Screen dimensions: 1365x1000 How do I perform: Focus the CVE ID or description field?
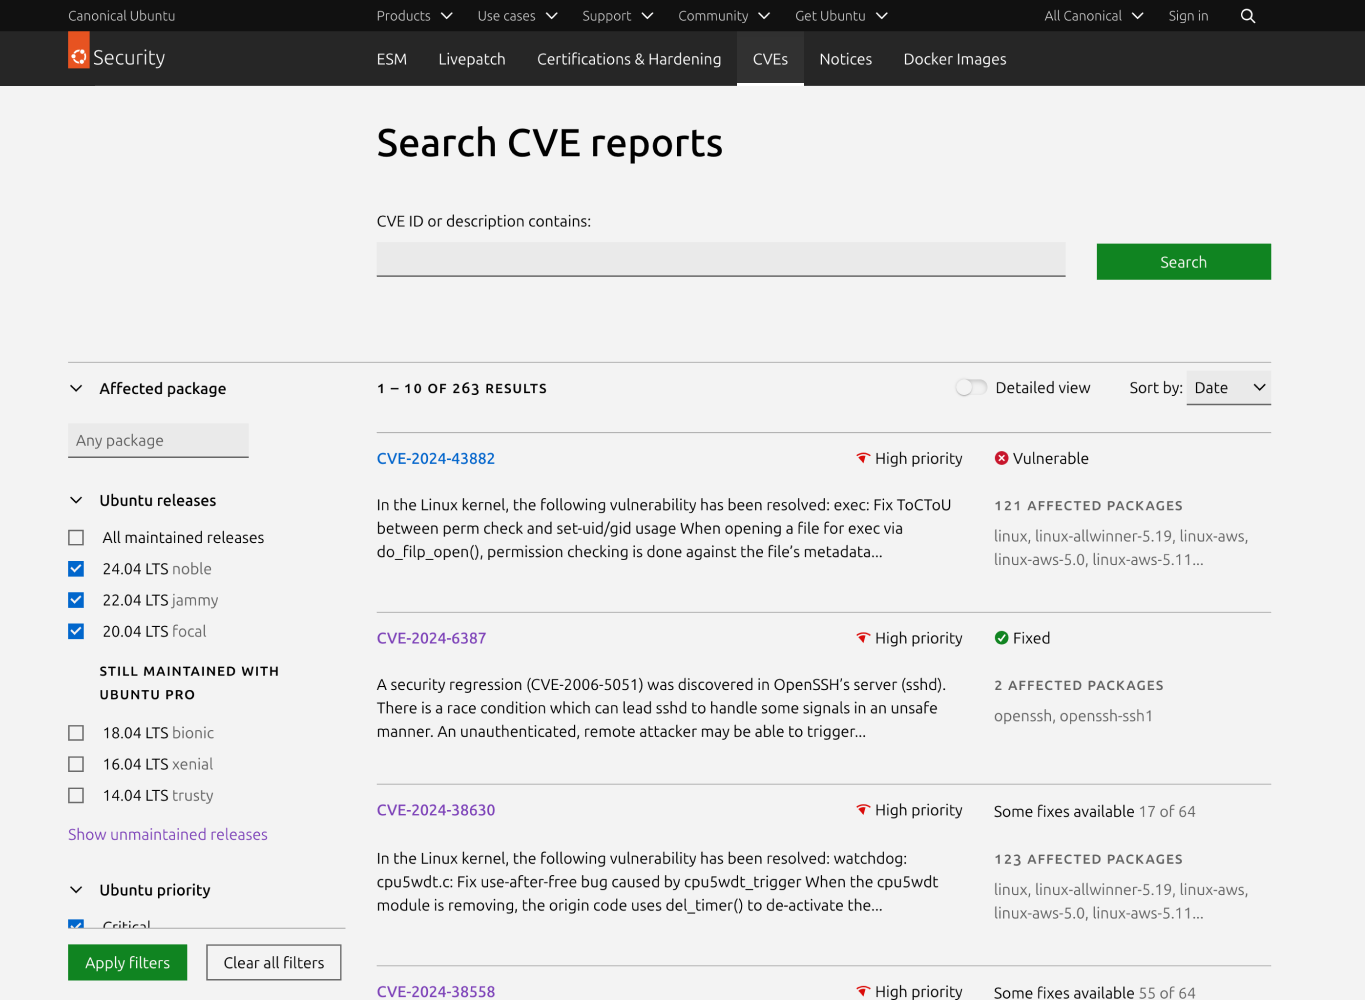point(721,260)
